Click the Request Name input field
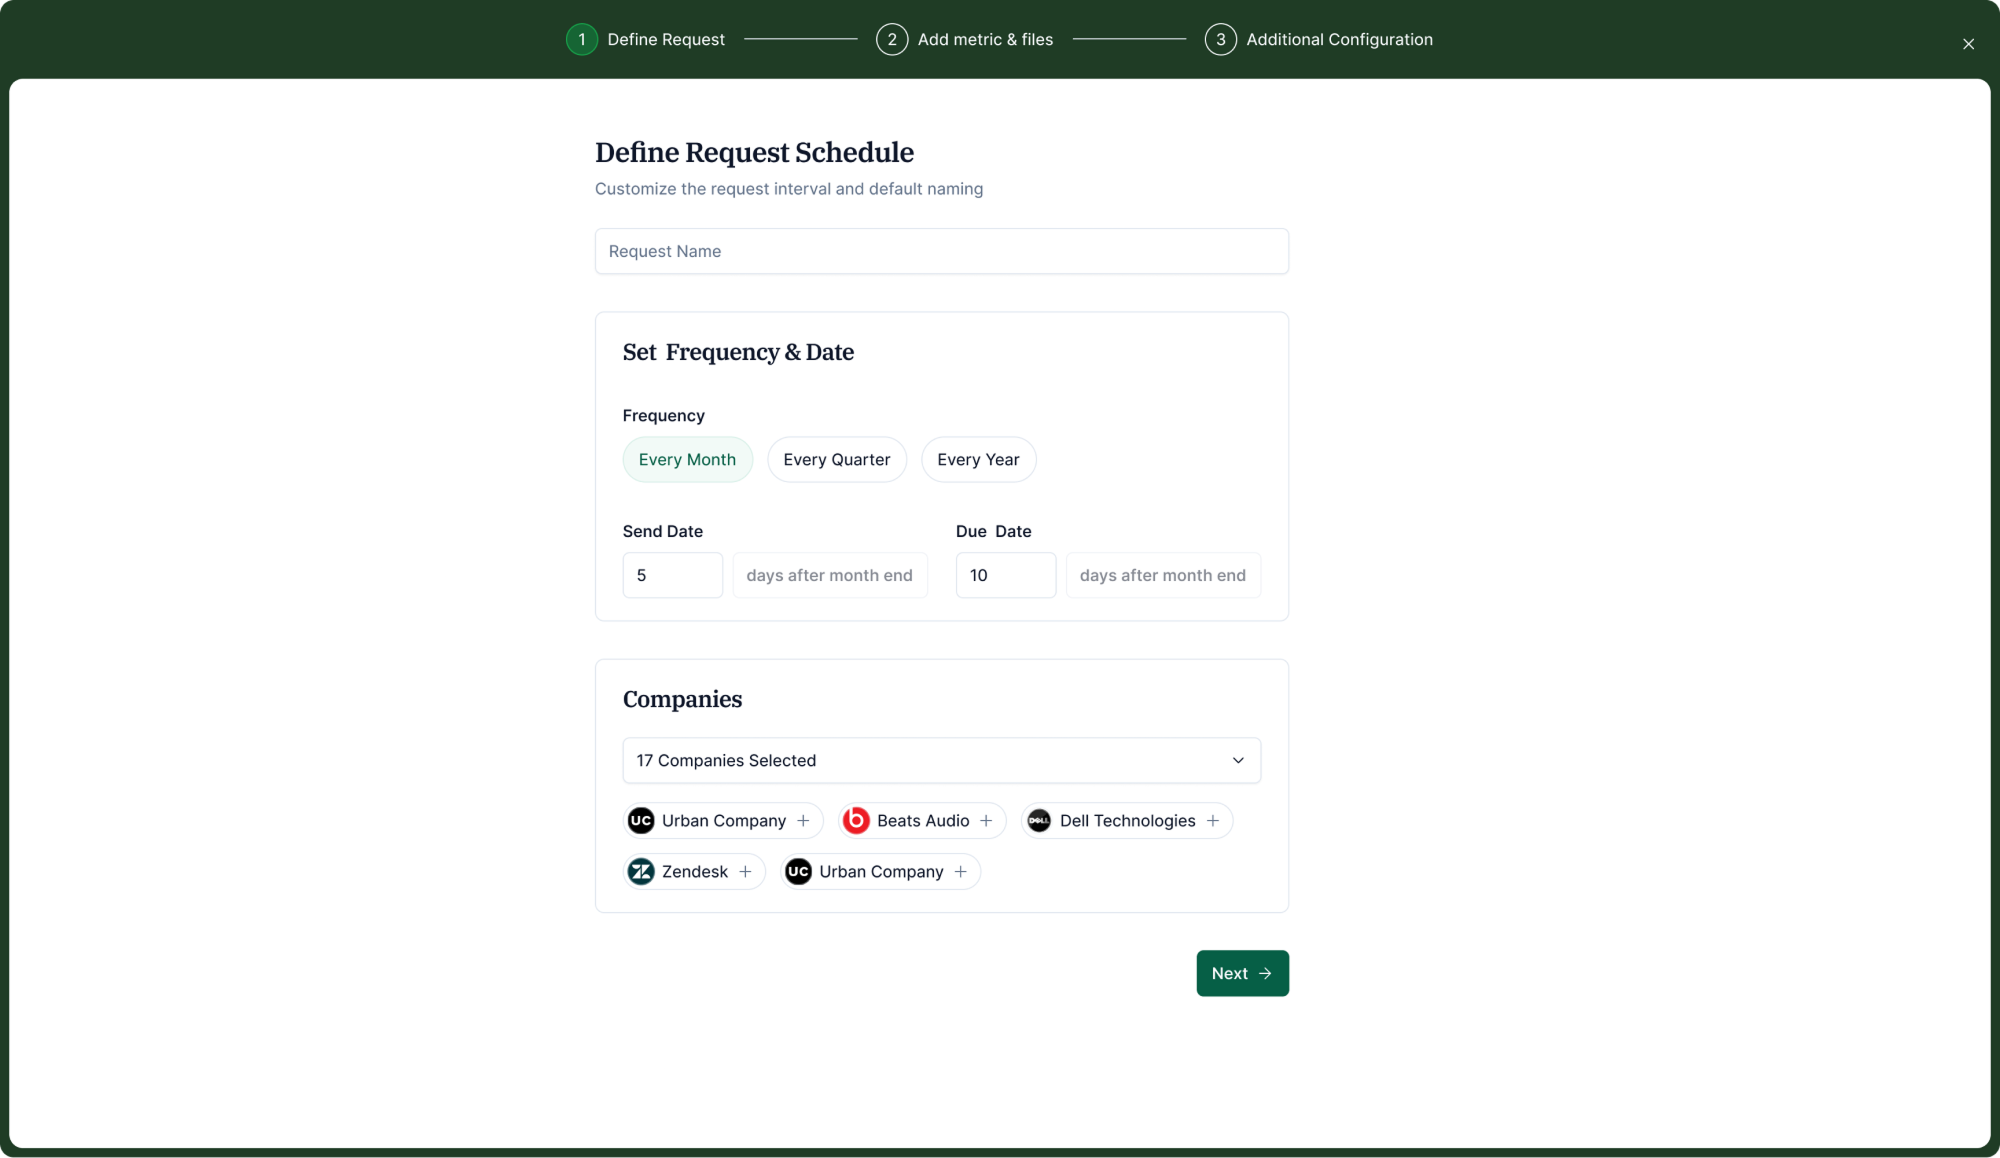The image size is (2000, 1158). click(x=941, y=251)
